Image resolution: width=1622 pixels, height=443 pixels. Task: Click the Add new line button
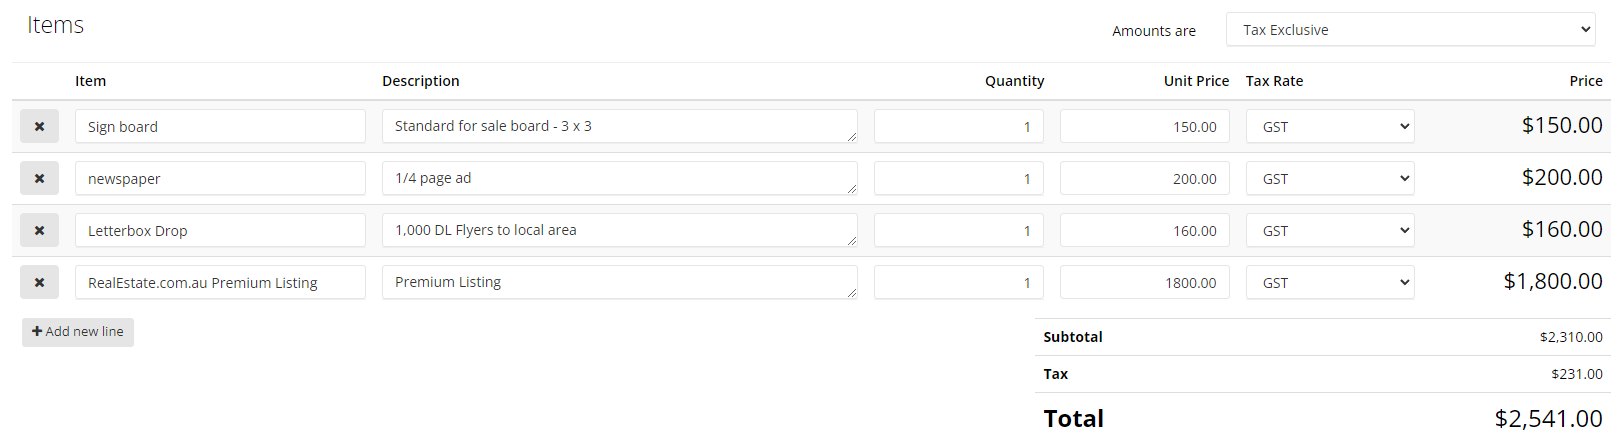click(78, 332)
